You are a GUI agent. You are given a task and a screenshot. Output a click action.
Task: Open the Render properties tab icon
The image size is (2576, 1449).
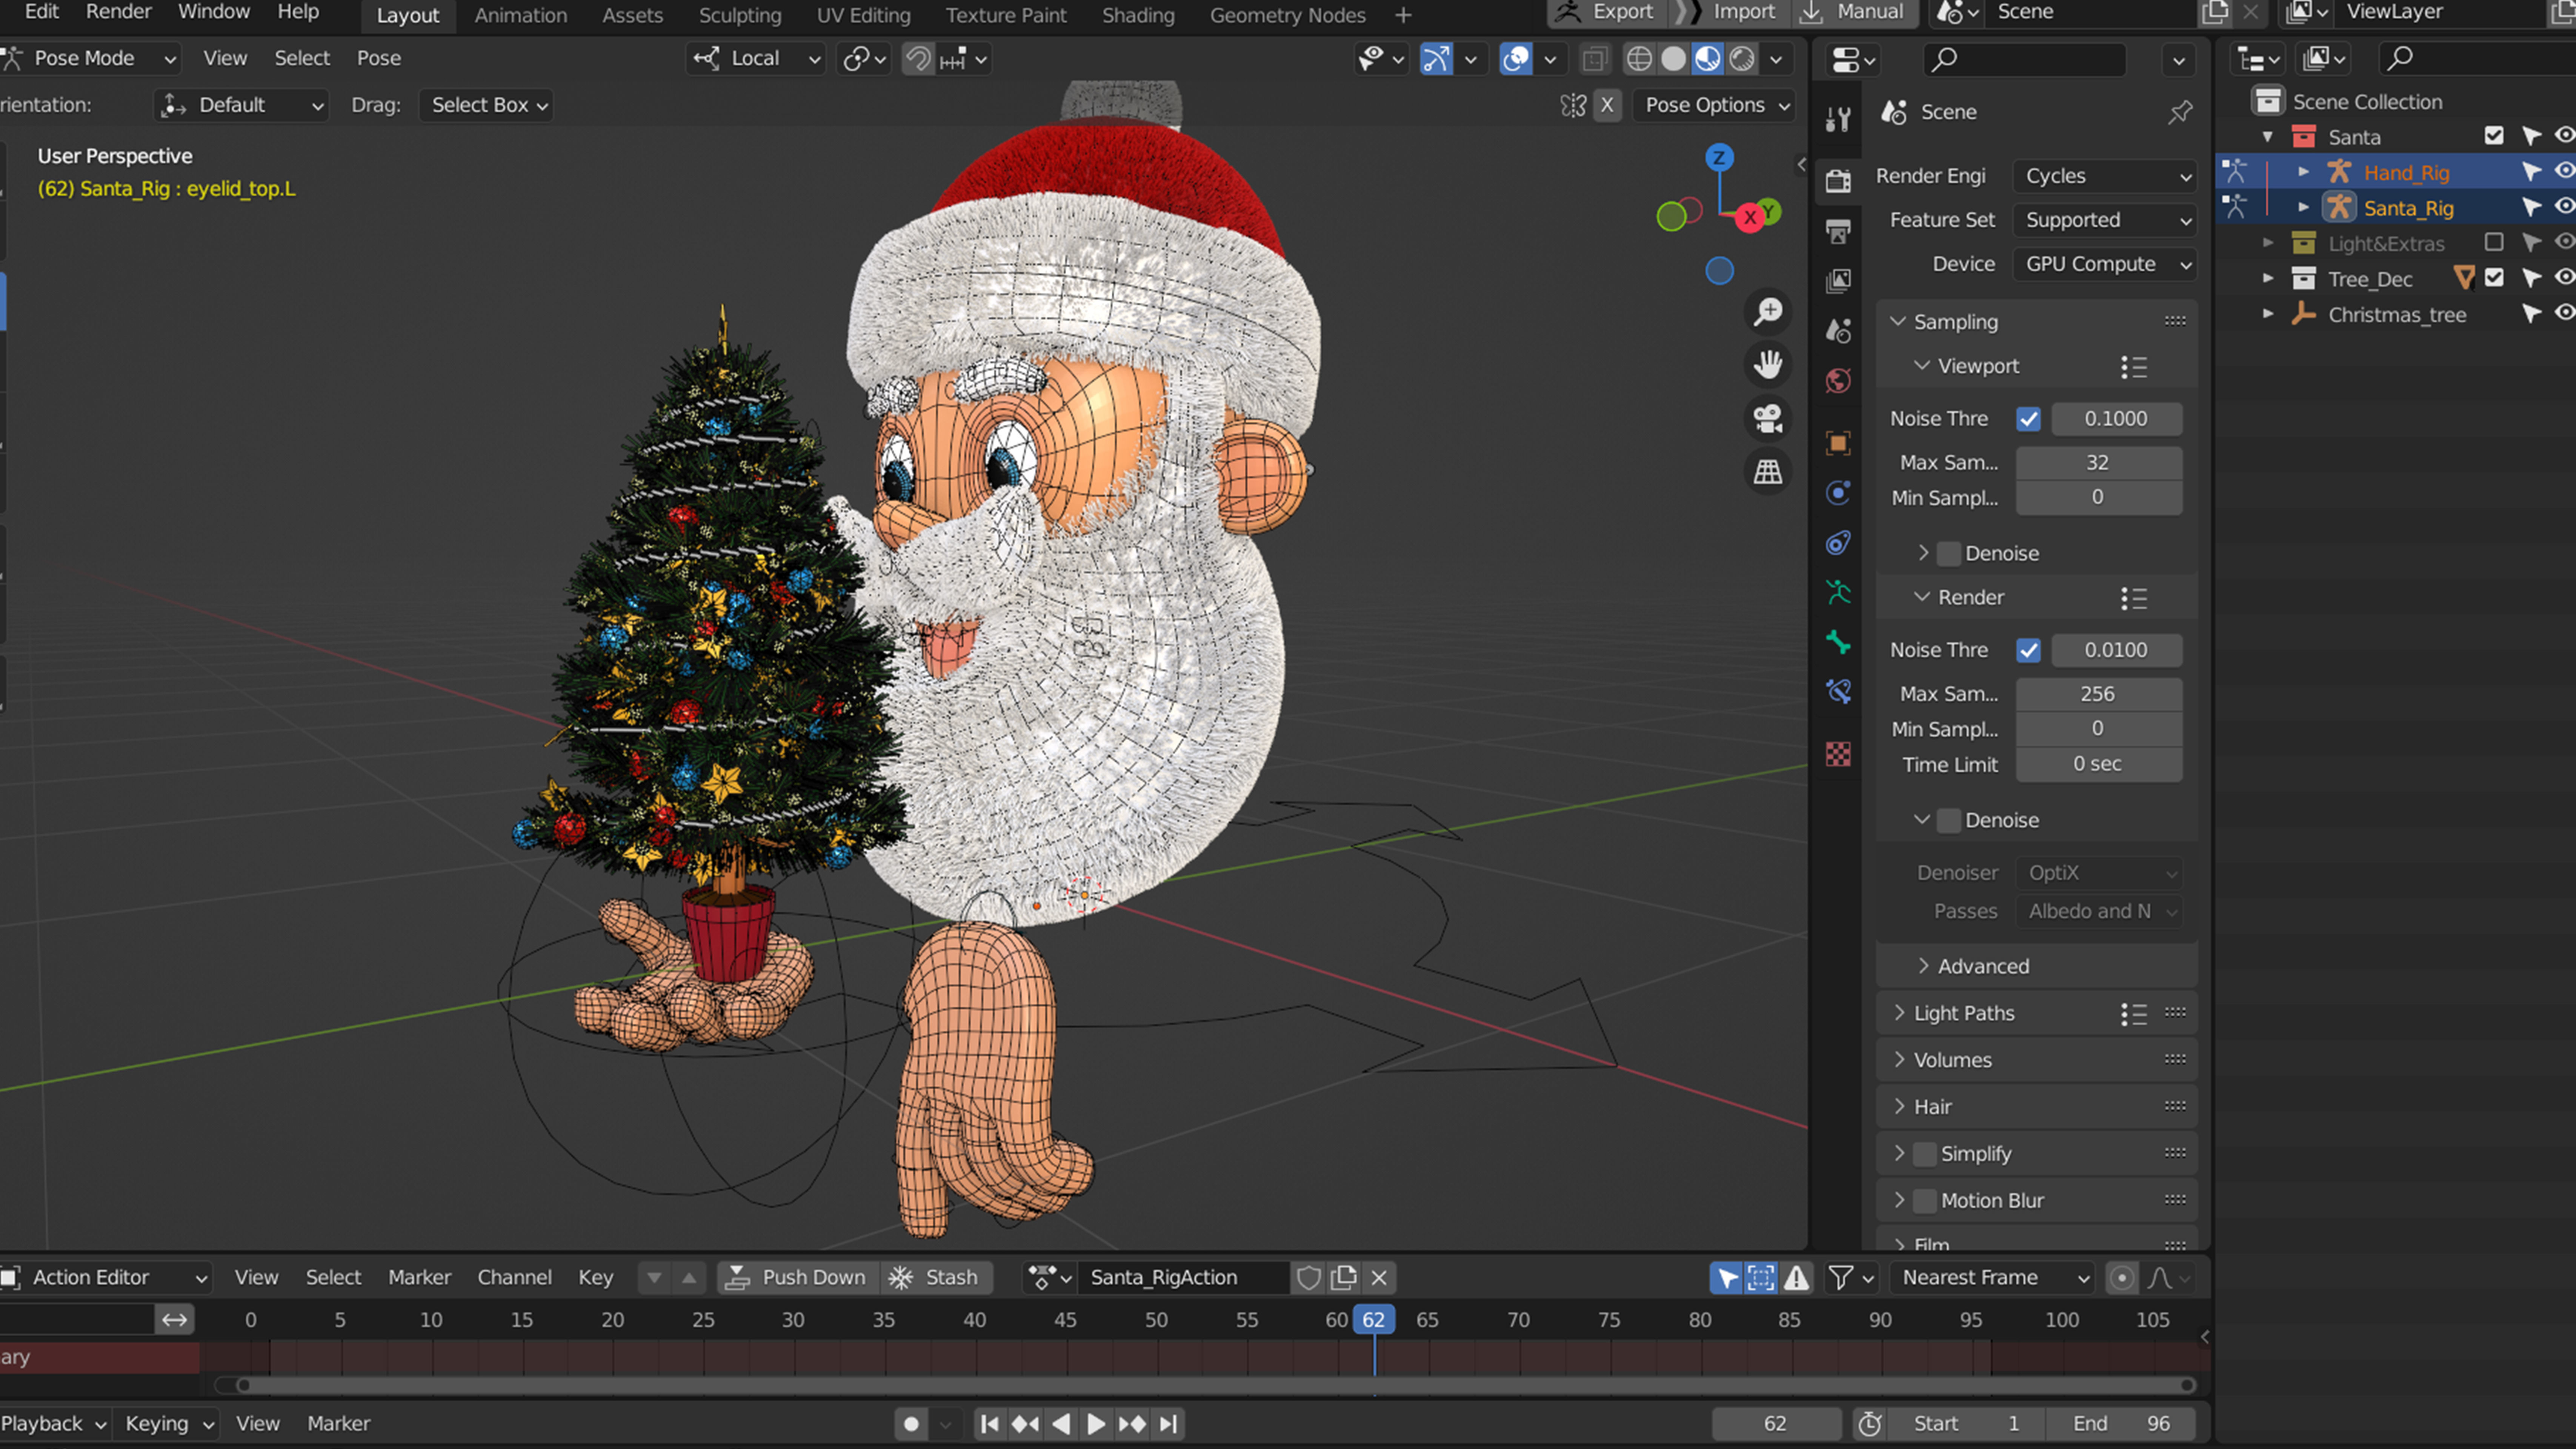point(1838,181)
